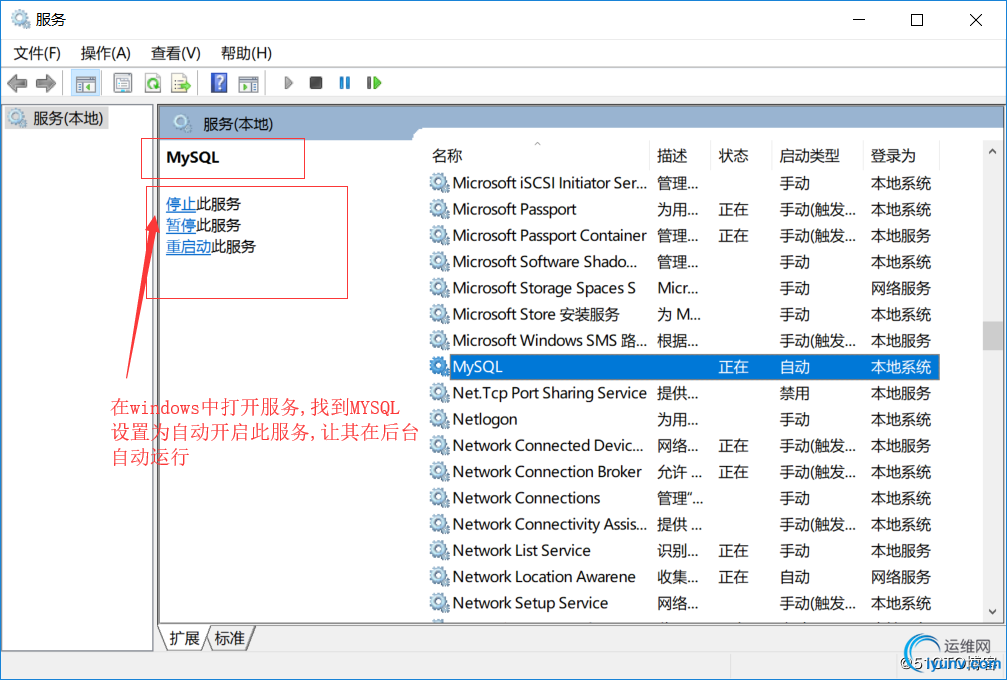
Task: Select Network Connectivity Assis... service name
Action: click(549, 524)
